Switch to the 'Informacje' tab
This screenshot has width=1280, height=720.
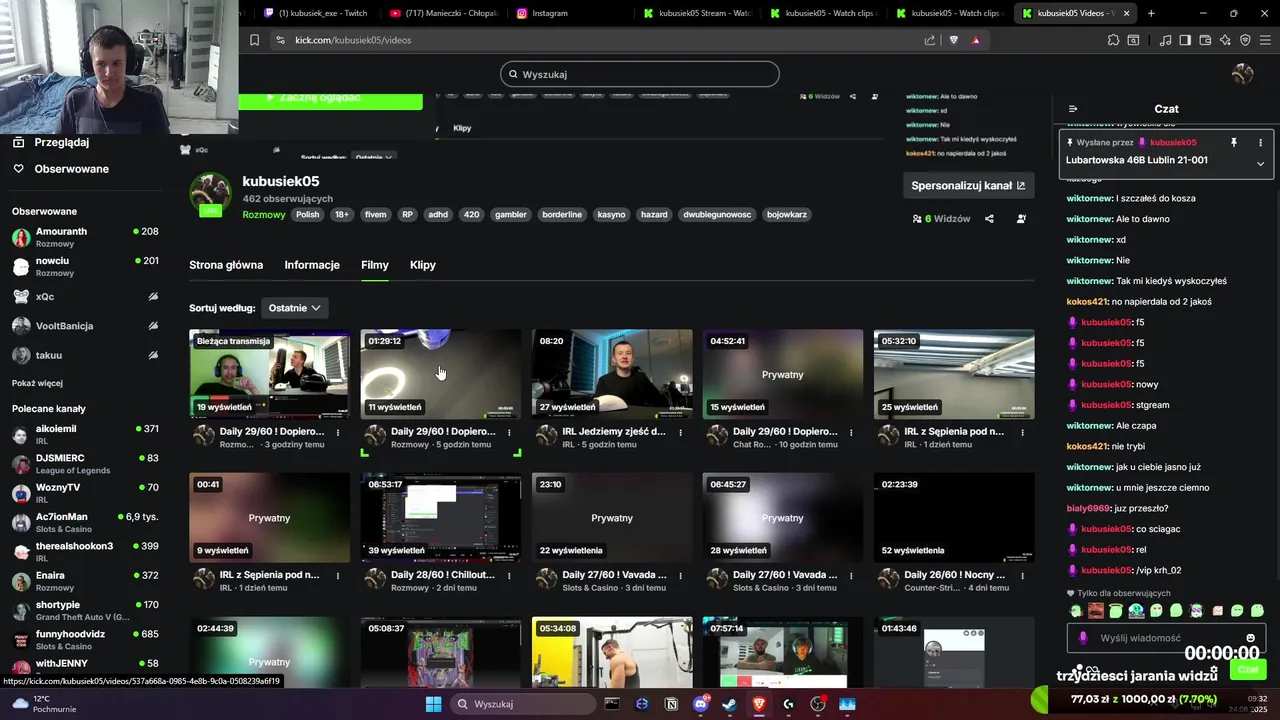tap(312, 265)
